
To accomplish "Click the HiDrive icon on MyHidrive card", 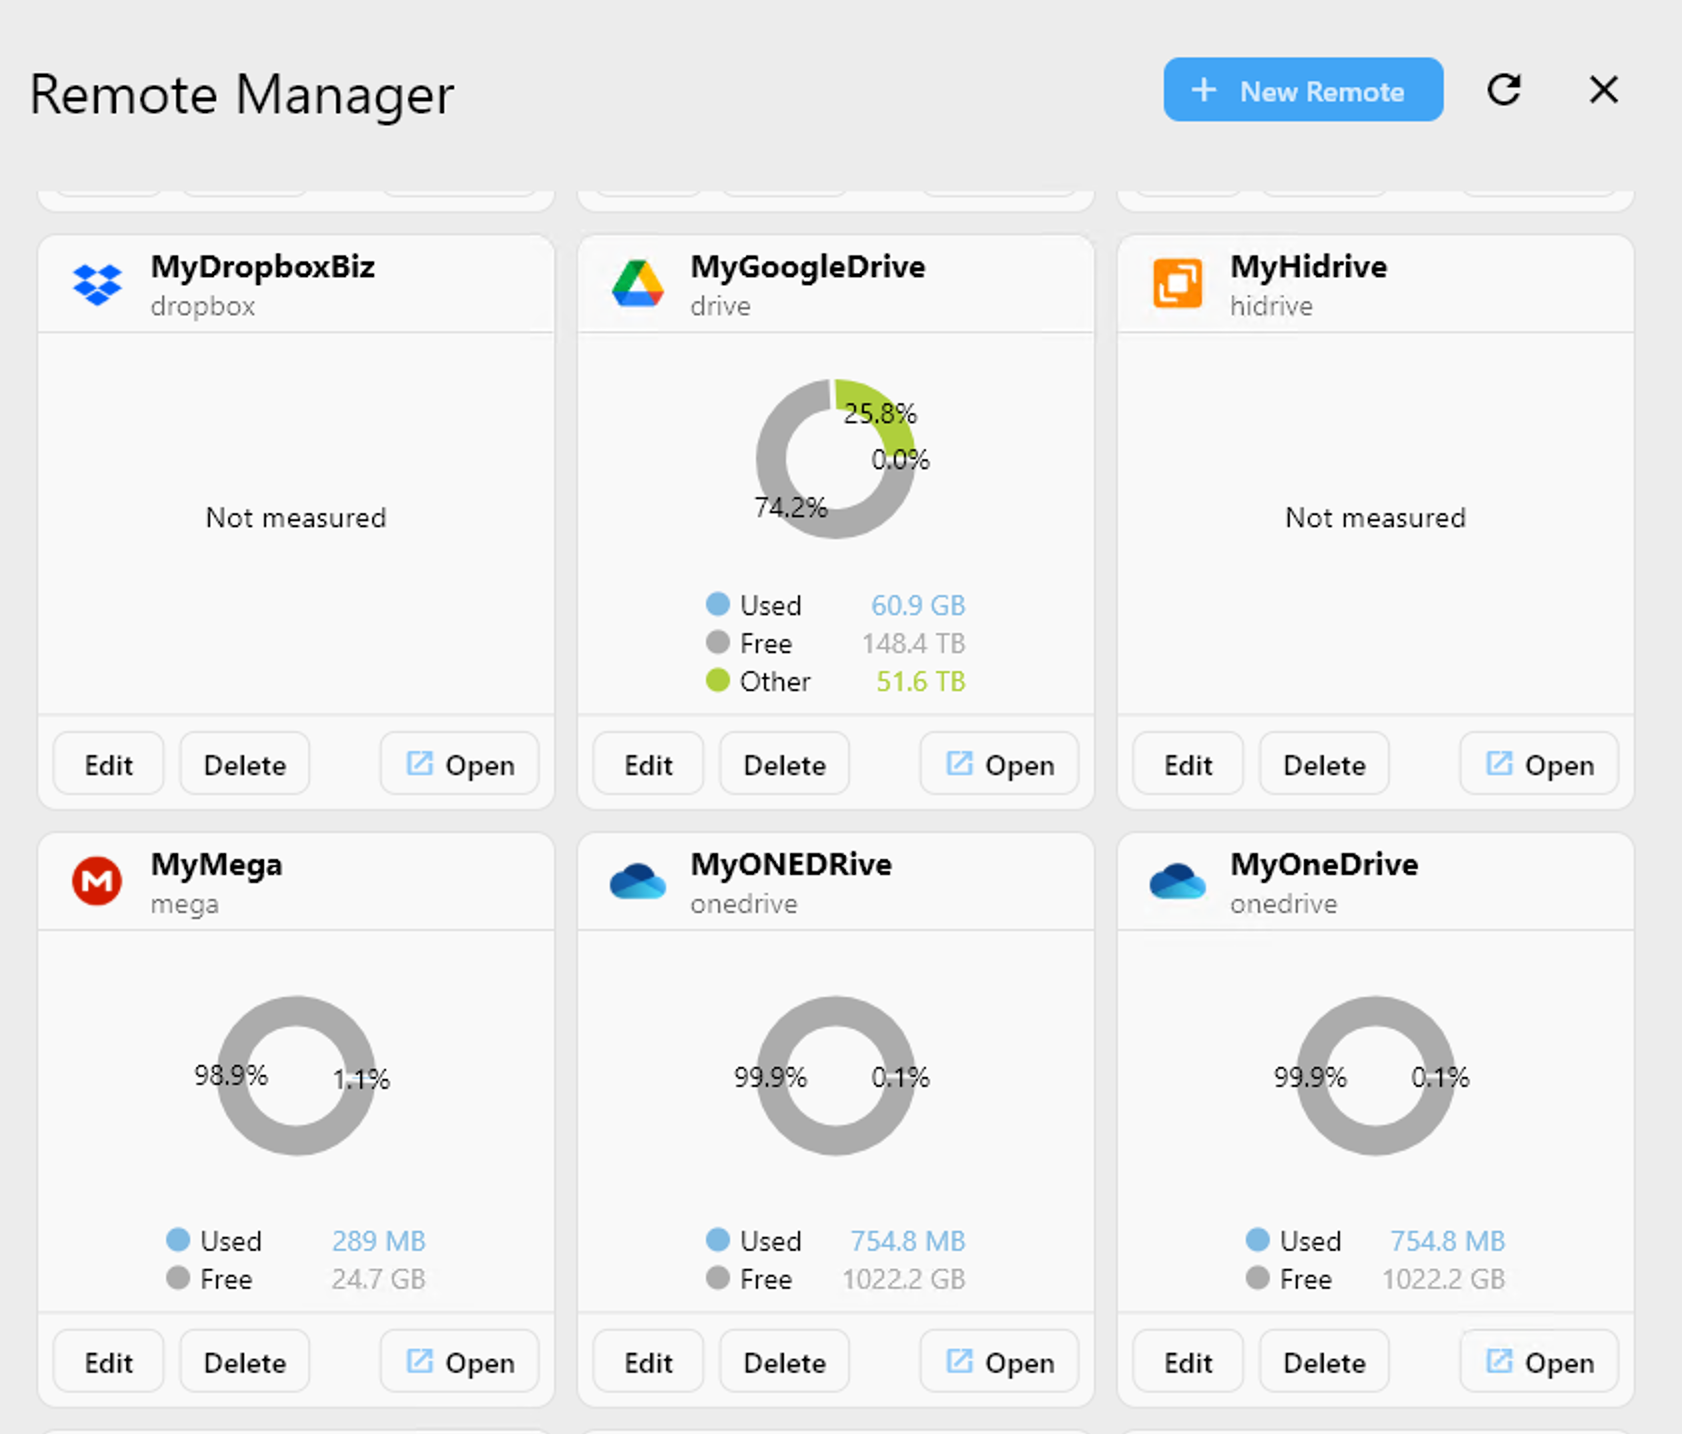I will point(1176,283).
